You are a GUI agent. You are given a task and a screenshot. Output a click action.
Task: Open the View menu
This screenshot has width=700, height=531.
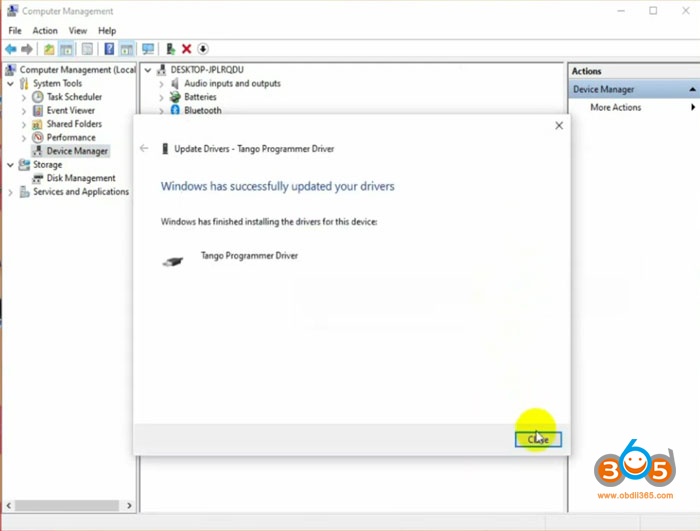78,31
